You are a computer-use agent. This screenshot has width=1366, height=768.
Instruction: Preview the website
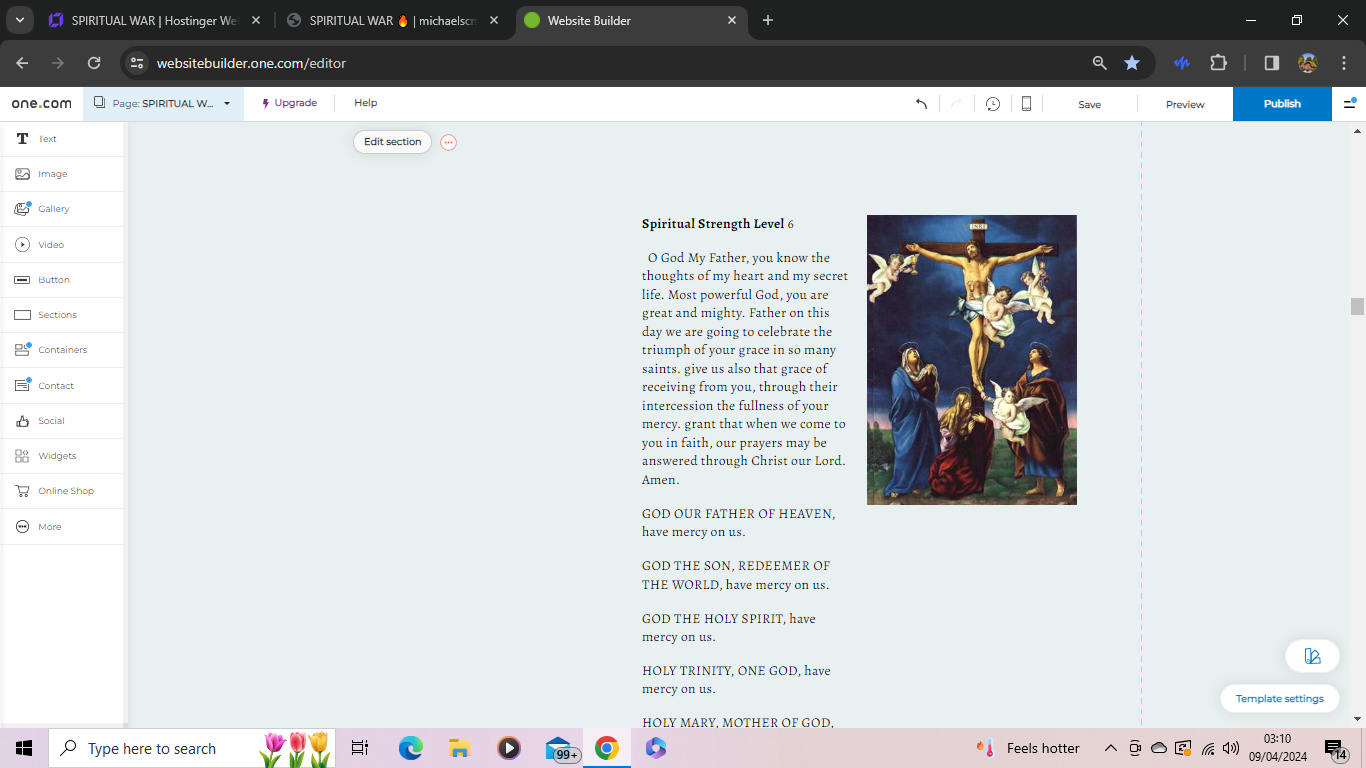[x=1185, y=104]
